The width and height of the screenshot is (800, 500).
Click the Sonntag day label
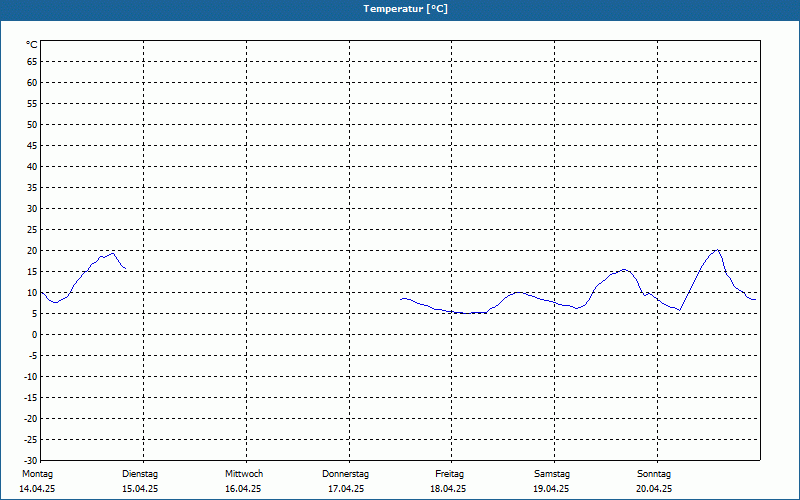click(654, 474)
